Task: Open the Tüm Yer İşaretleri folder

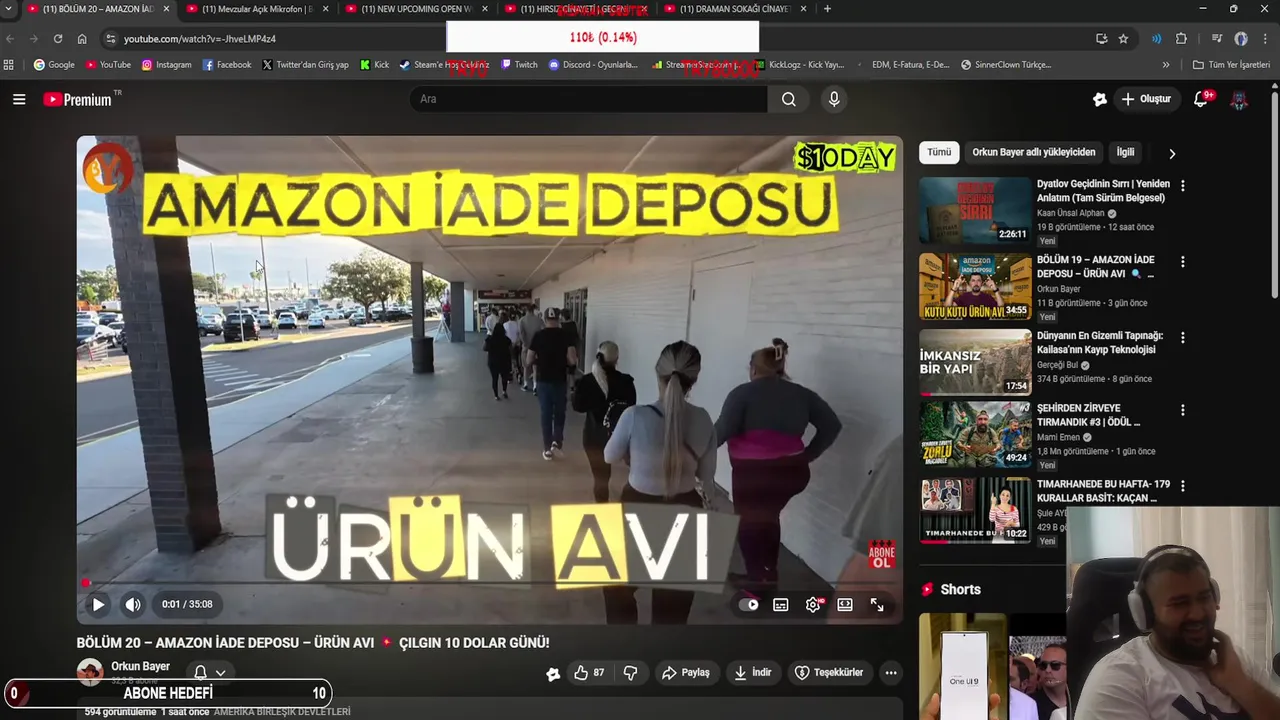Action: 1232,65
